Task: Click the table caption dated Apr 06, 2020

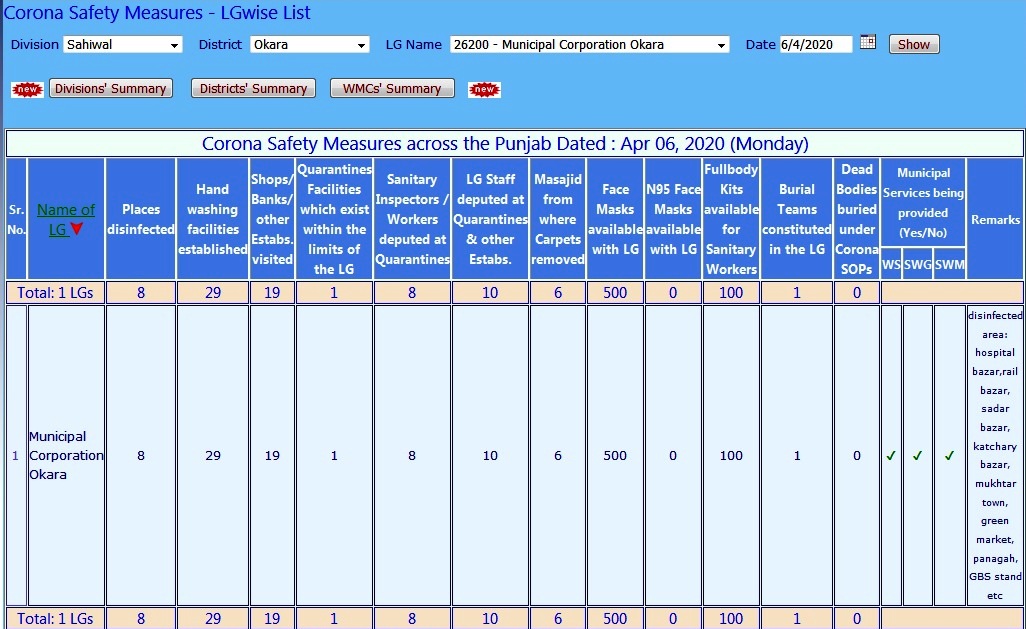Action: point(505,143)
